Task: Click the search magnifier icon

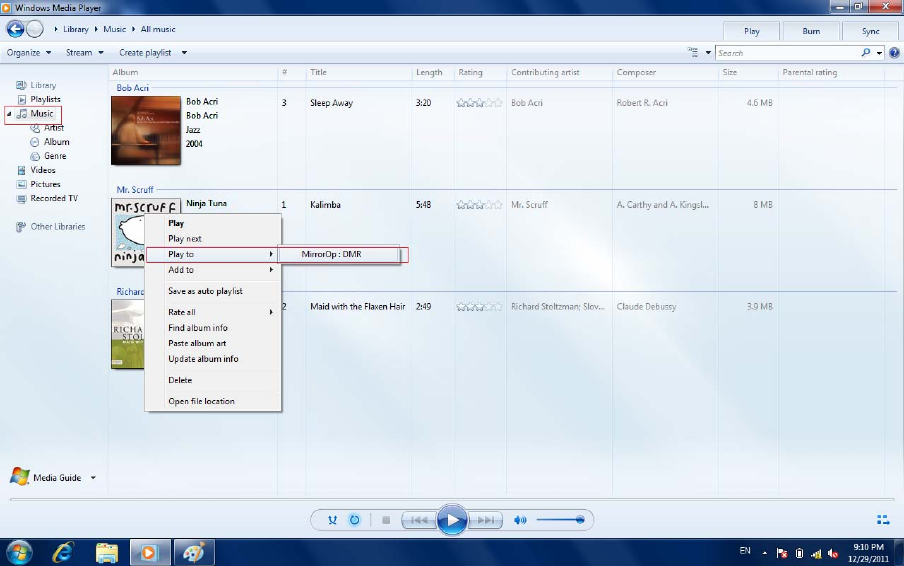Action: tap(865, 52)
